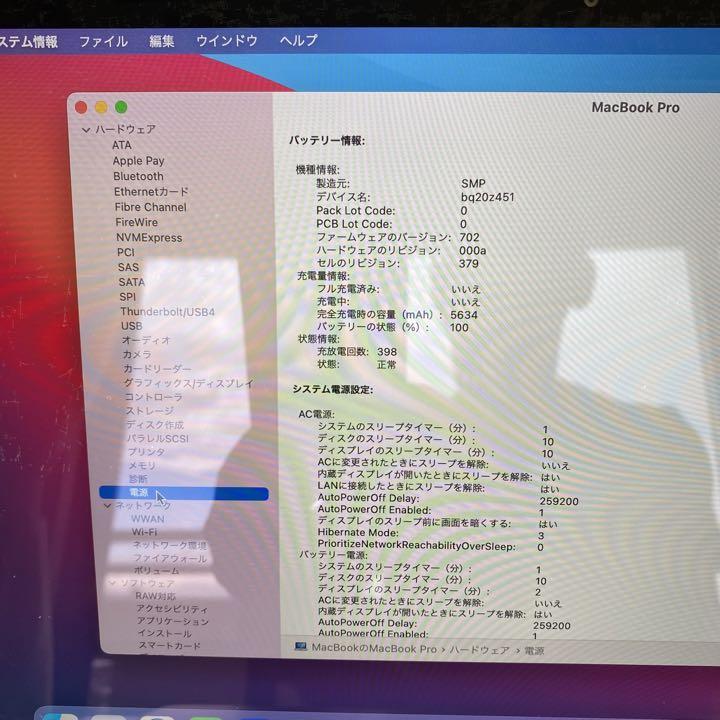Click the Hibernate Mode: label
The image size is (720, 720).
(x=358, y=533)
